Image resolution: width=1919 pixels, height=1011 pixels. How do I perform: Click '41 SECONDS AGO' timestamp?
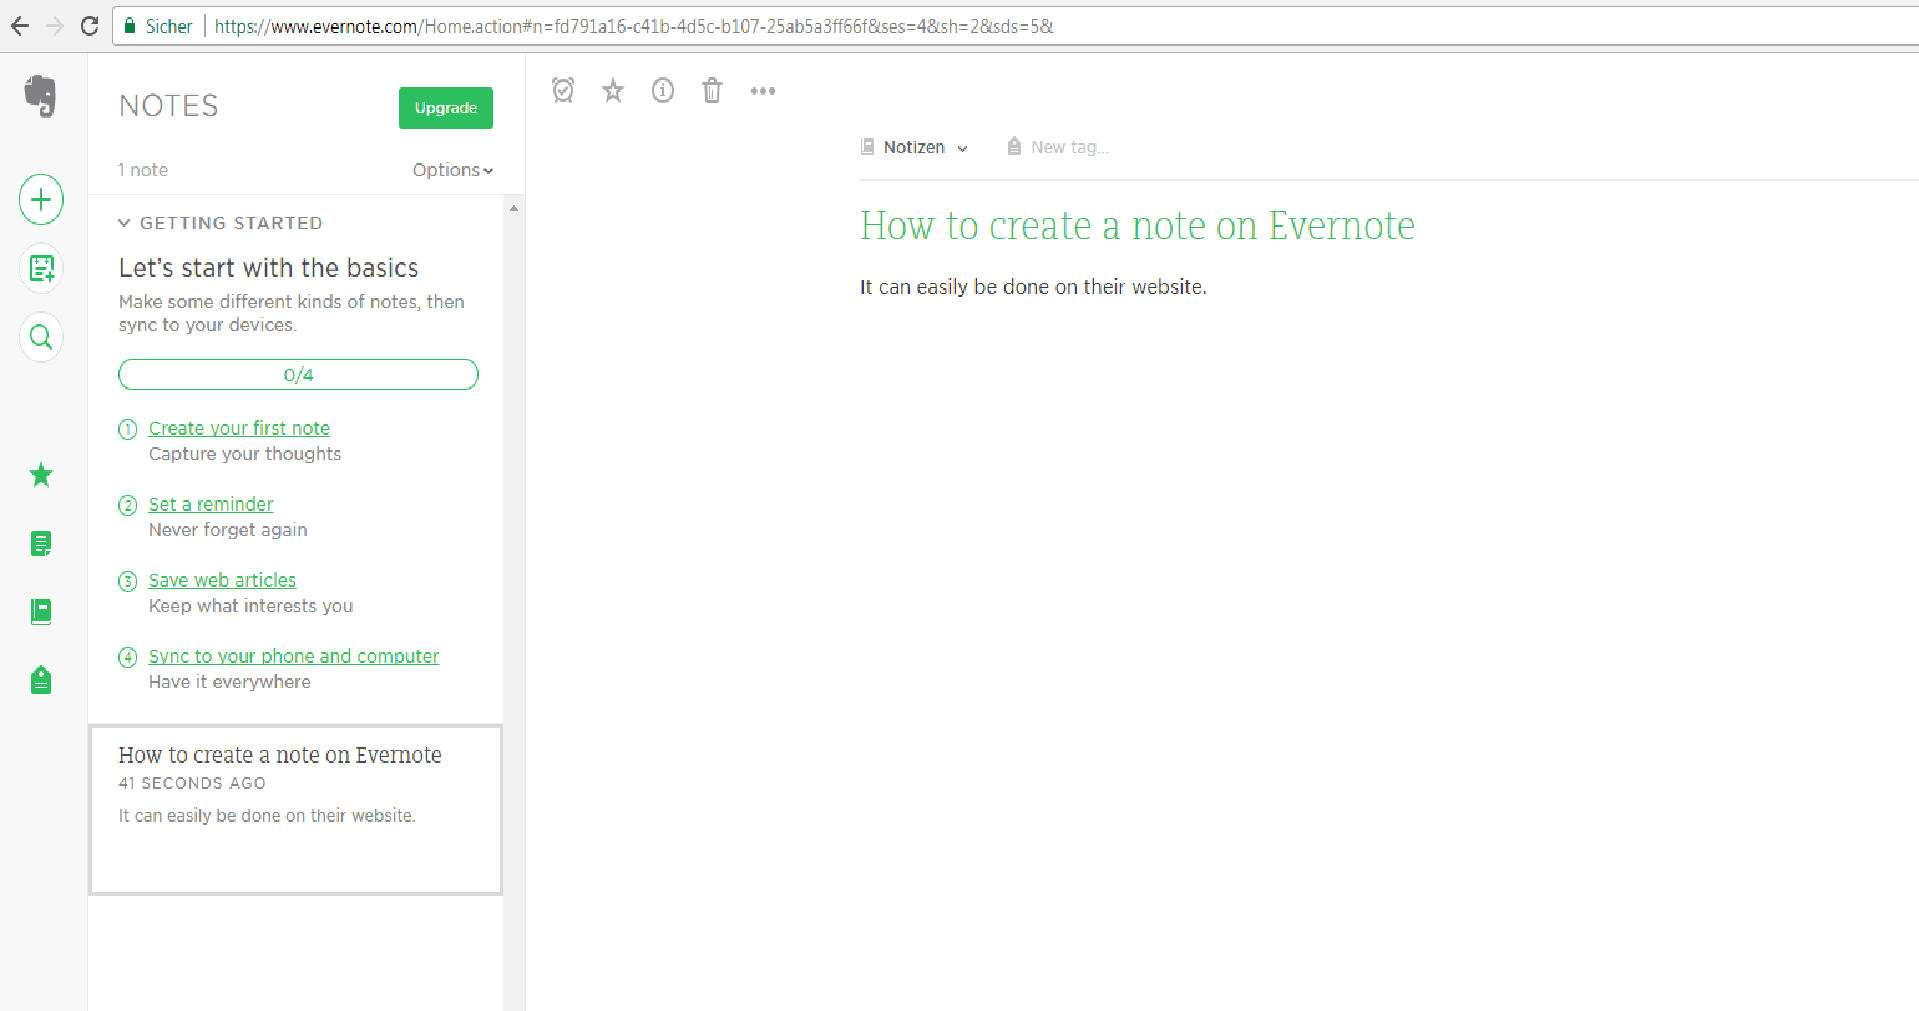(192, 783)
